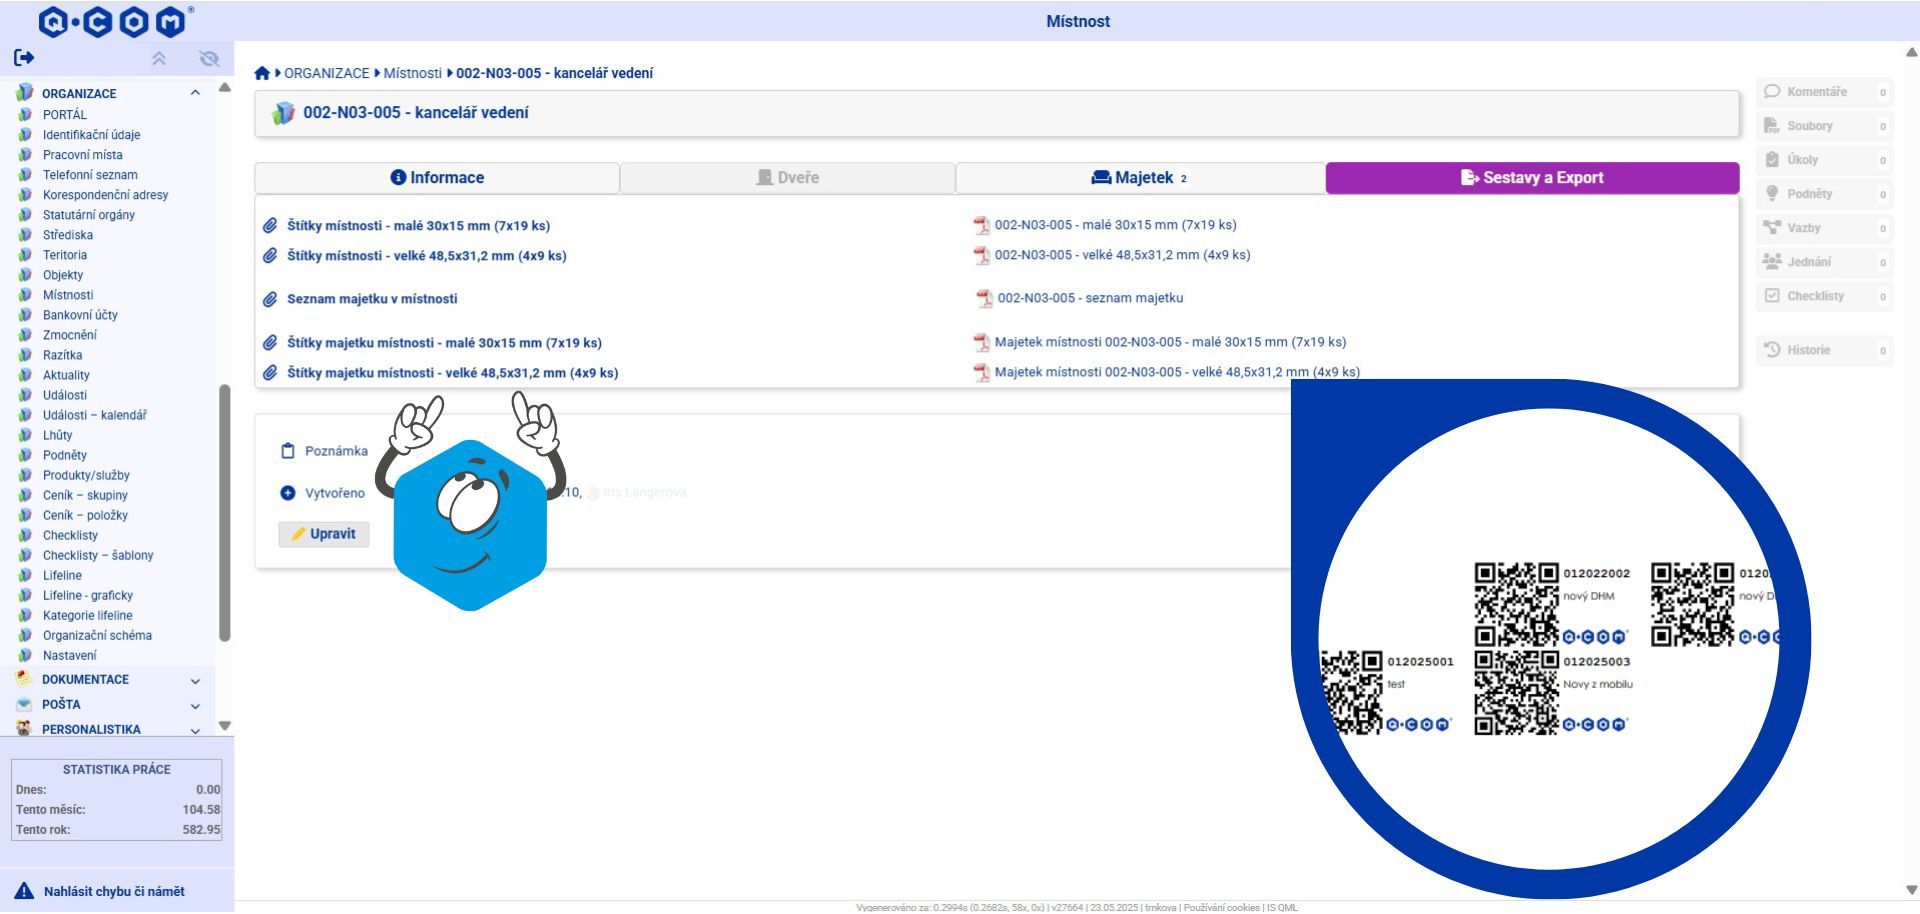1920x914 pixels.
Task: Open Majetek místnosti velké 48,5x31,2 mm PDF link
Action: point(1177,372)
